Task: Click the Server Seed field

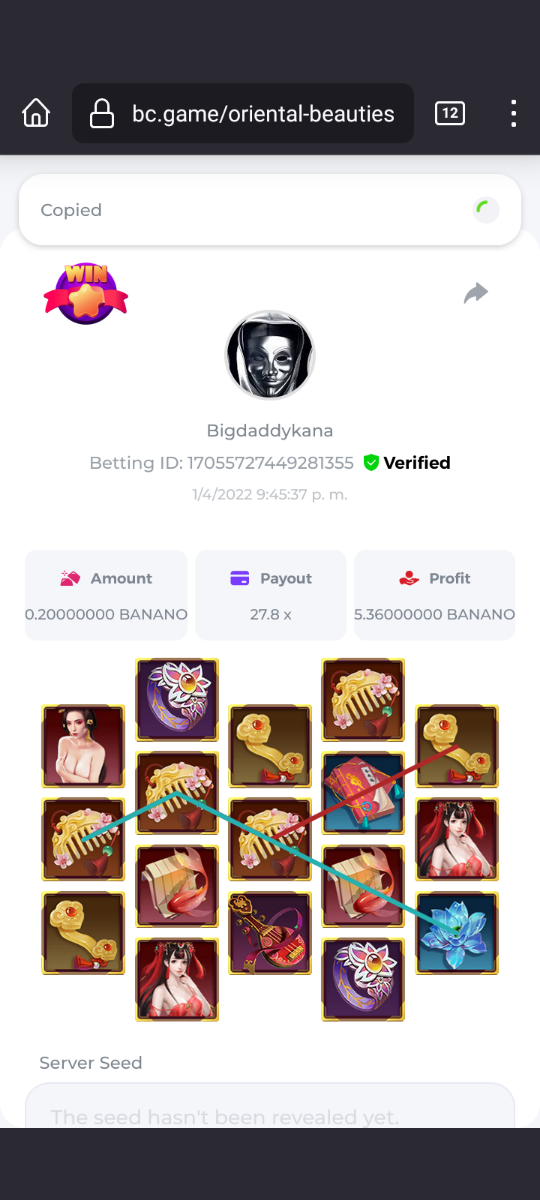Action: (270, 1107)
